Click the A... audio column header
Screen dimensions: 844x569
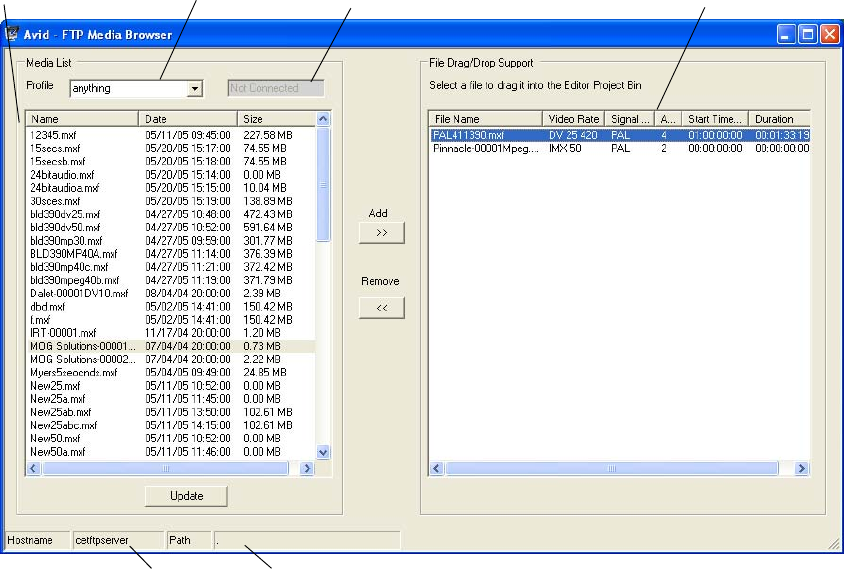click(668, 119)
